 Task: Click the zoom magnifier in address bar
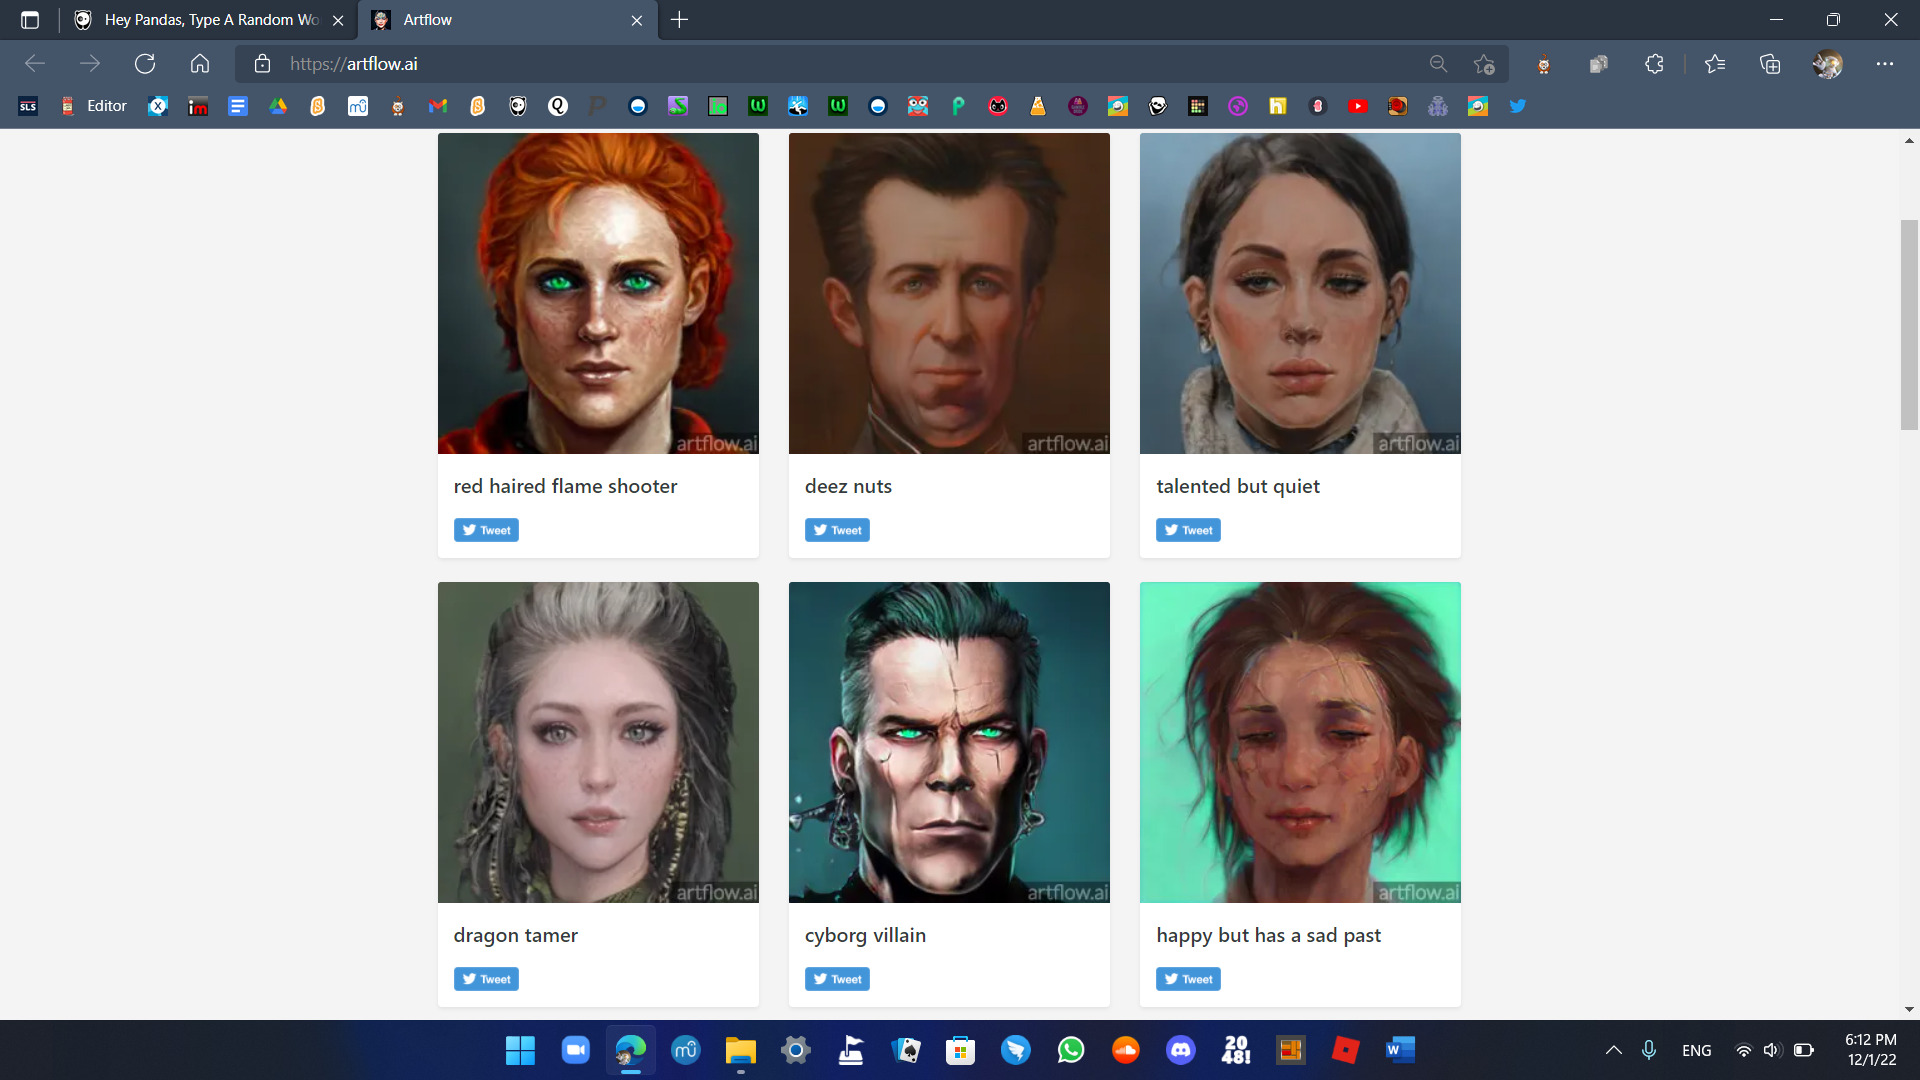pyautogui.click(x=1438, y=64)
